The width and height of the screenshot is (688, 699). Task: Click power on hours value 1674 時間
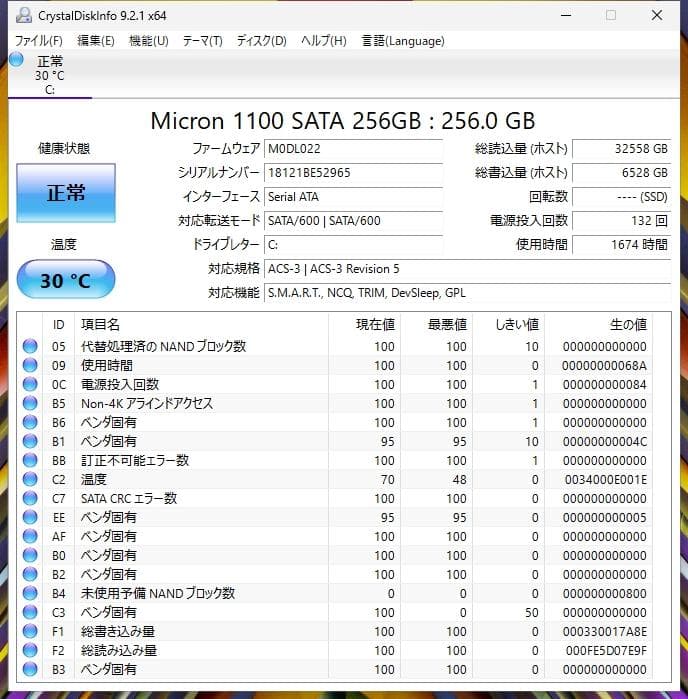(622, 245)
